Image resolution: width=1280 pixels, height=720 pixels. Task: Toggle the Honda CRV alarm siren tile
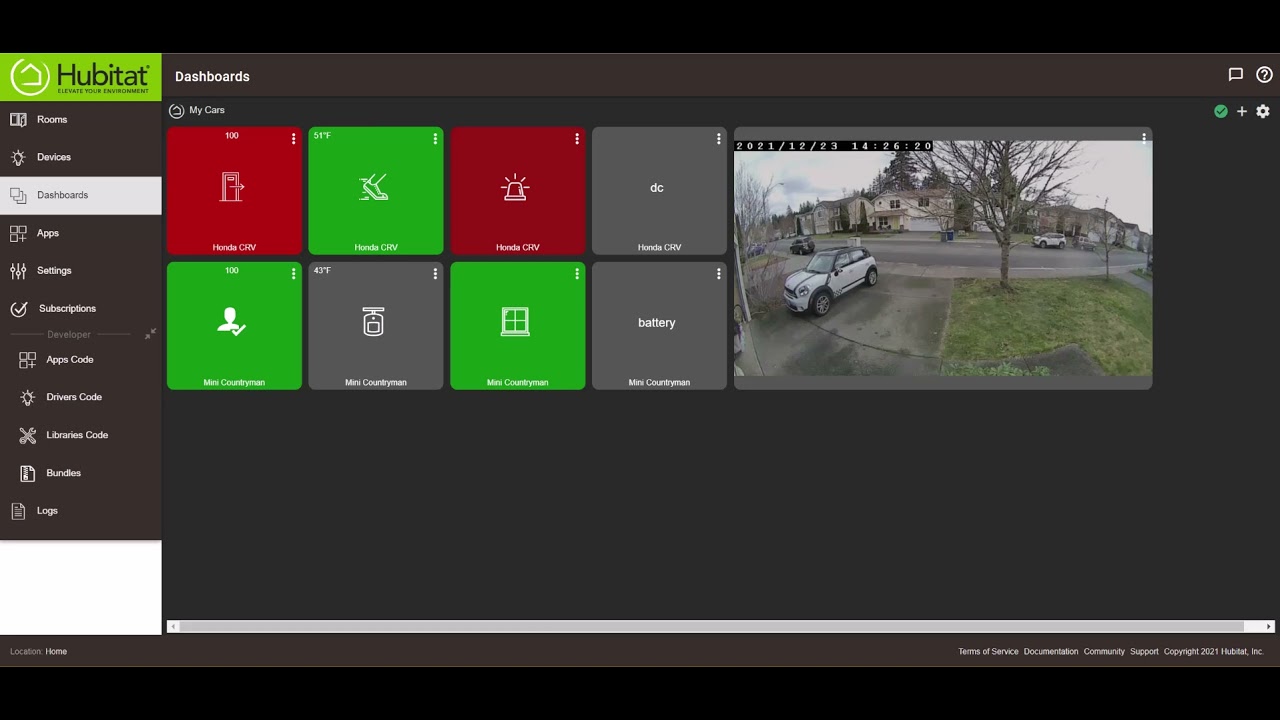click(518, 190)
